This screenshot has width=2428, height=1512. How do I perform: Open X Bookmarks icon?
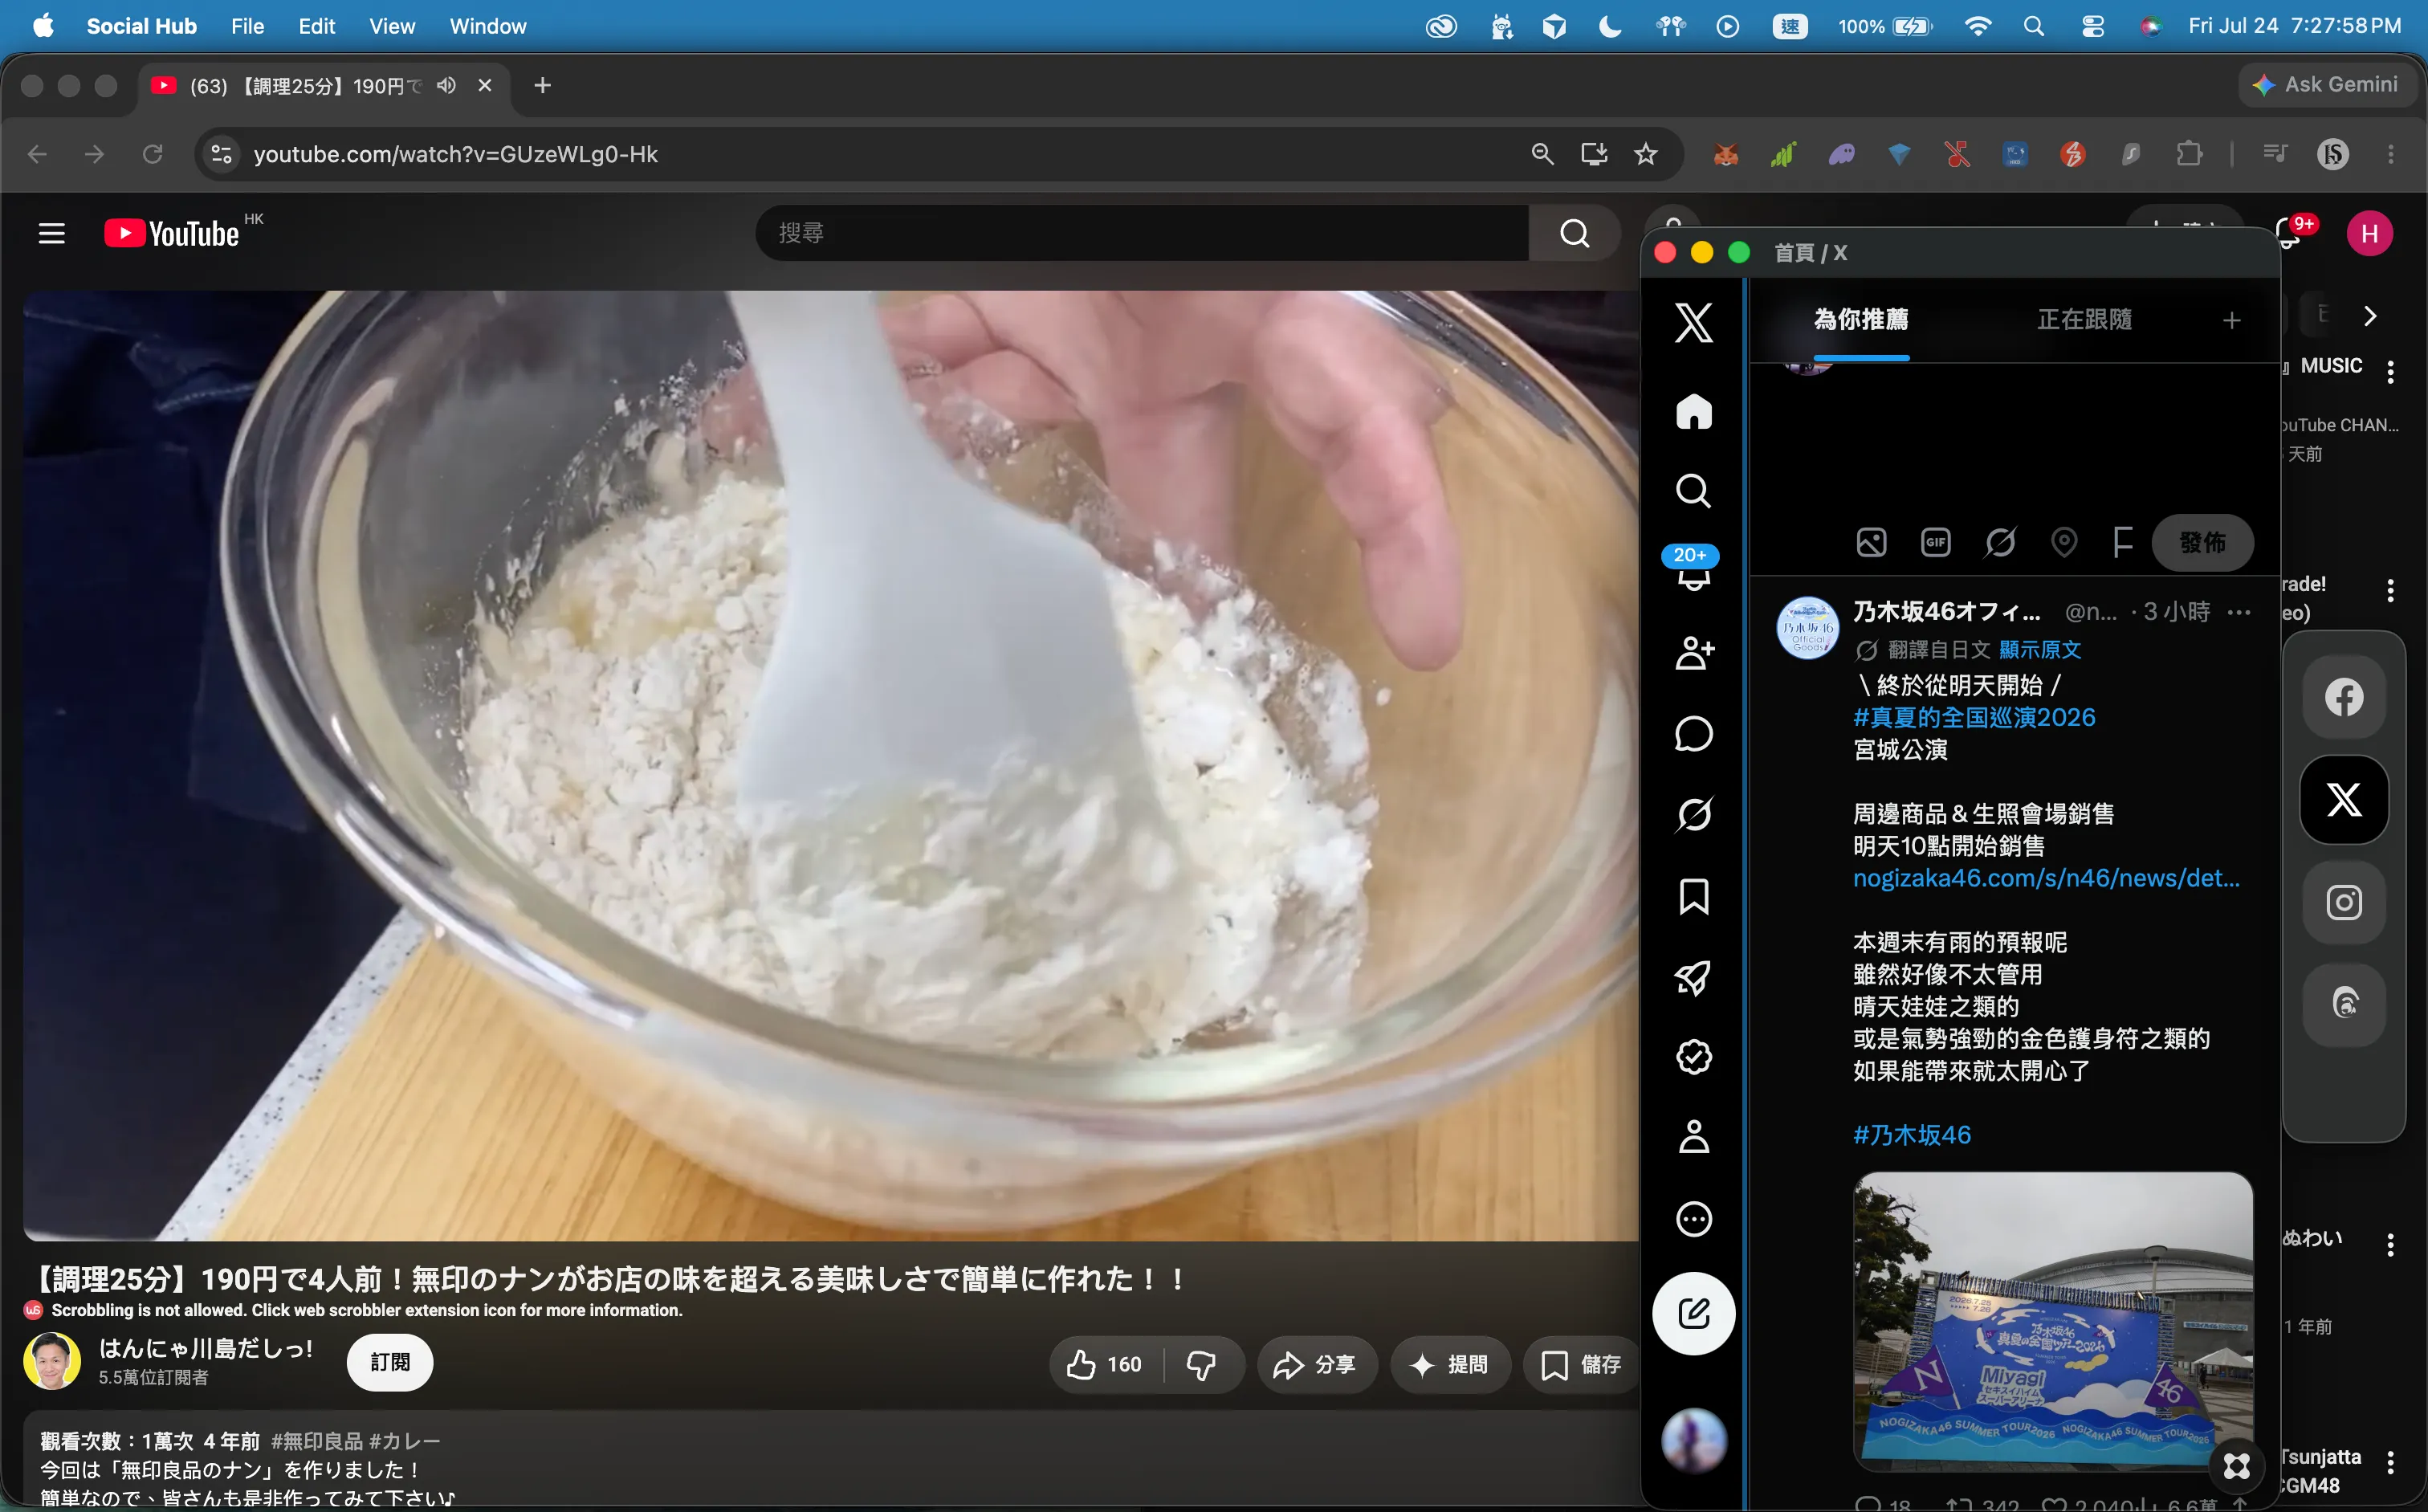tap(1693, 896)
